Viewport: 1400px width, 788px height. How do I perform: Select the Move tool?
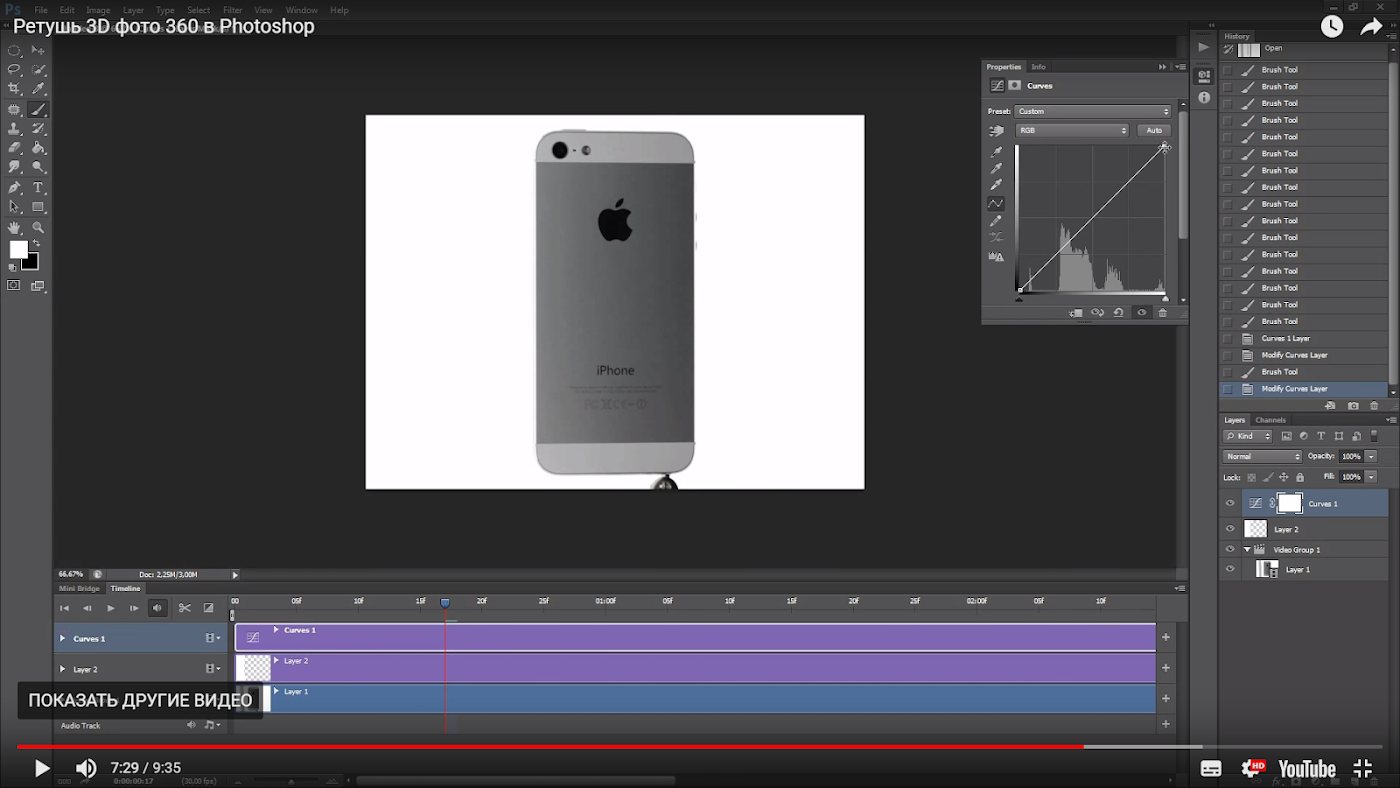(38, 50)
